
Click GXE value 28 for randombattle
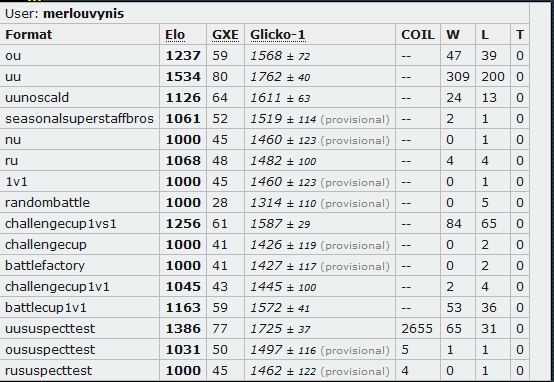click(220, 202)
